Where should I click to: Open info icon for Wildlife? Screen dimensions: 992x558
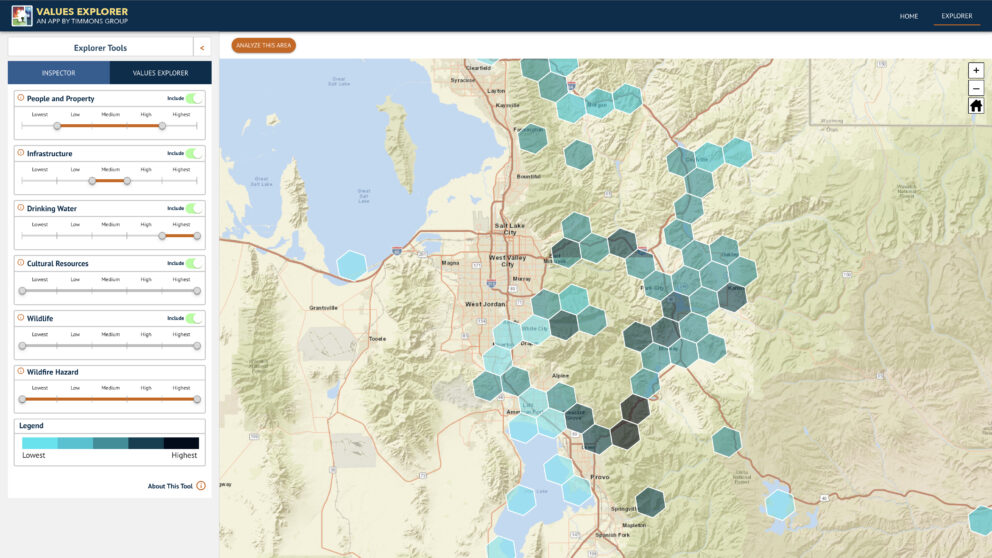[x=21, y=318]
